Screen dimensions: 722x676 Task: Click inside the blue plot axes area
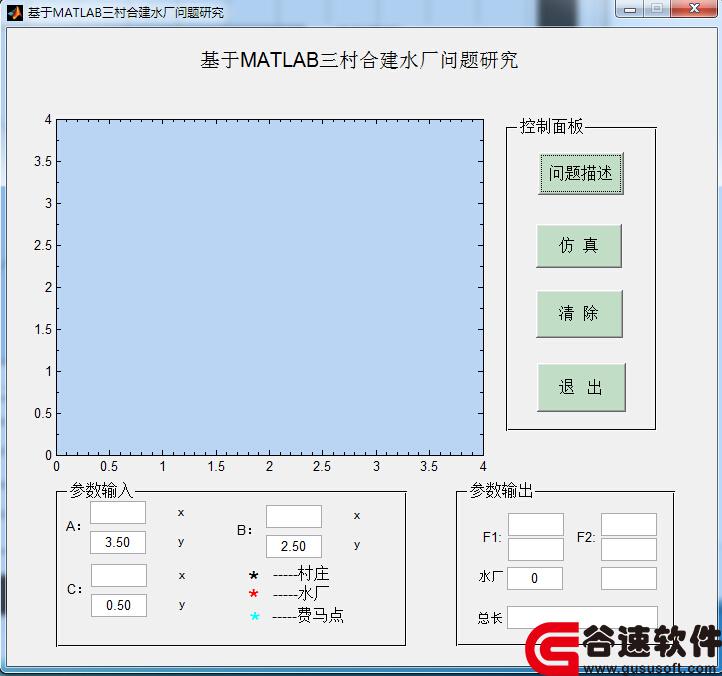point(270,287)
